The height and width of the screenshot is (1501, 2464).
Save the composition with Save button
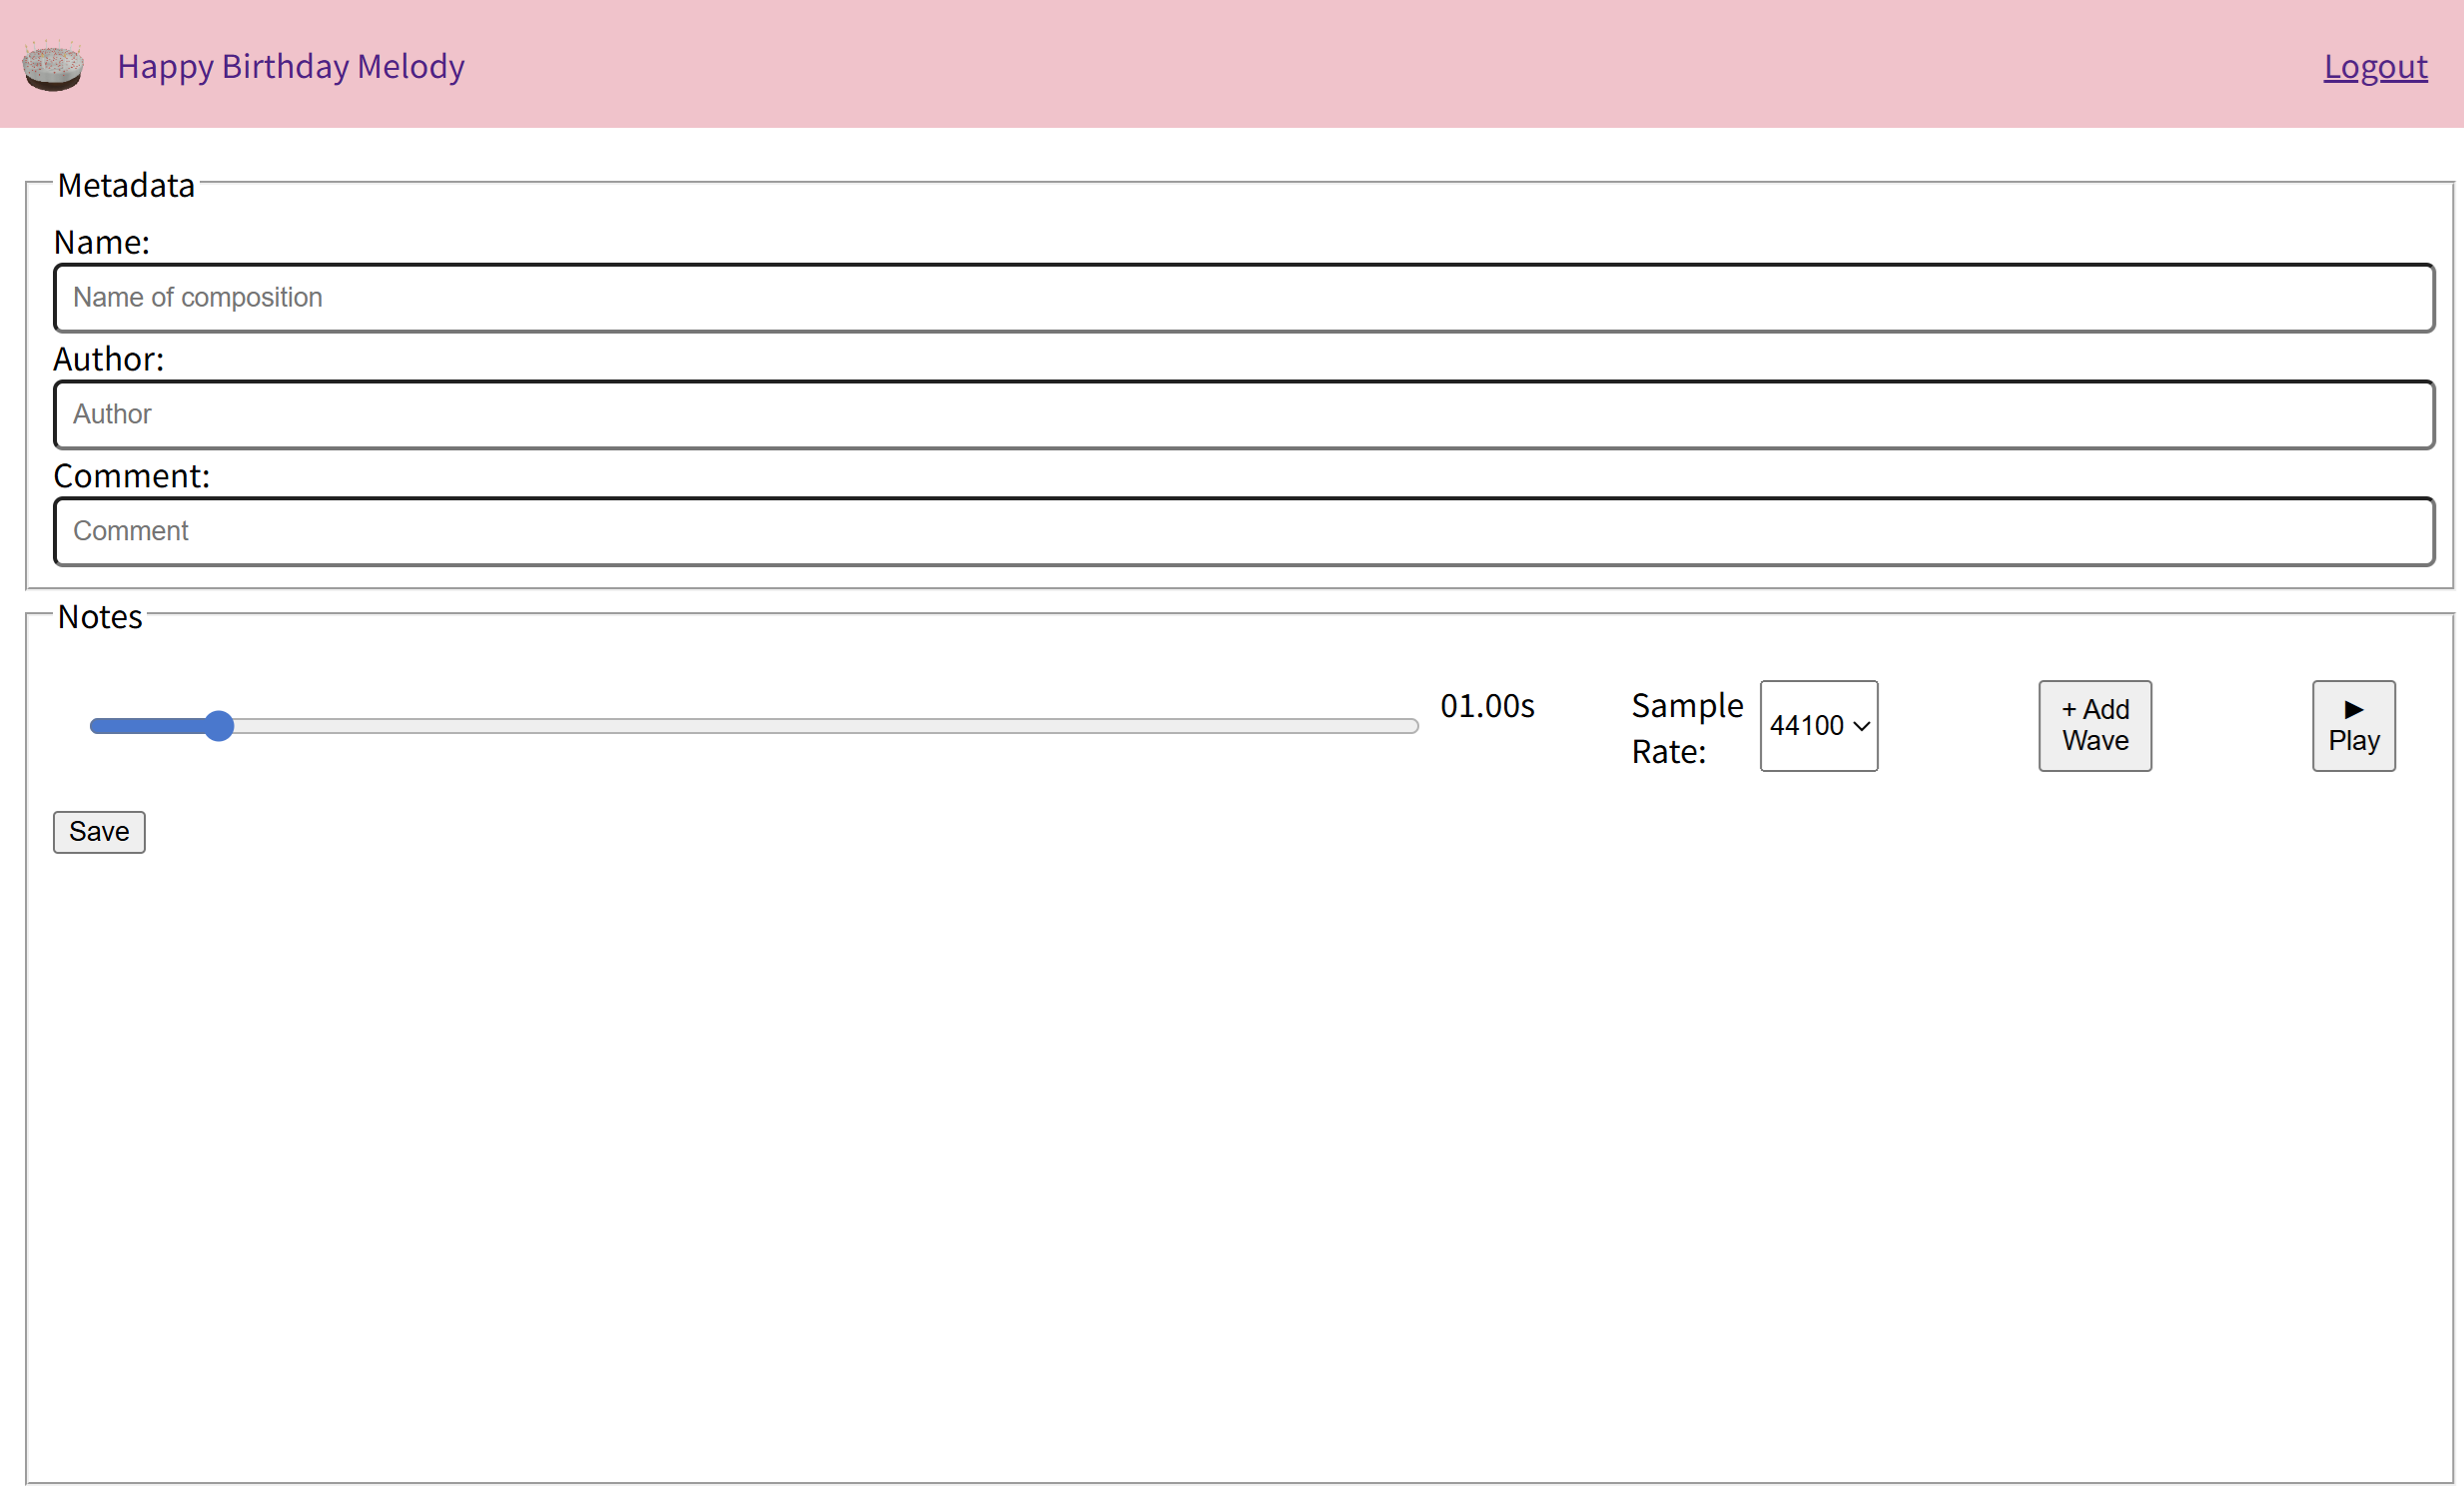tap(99, 832)
